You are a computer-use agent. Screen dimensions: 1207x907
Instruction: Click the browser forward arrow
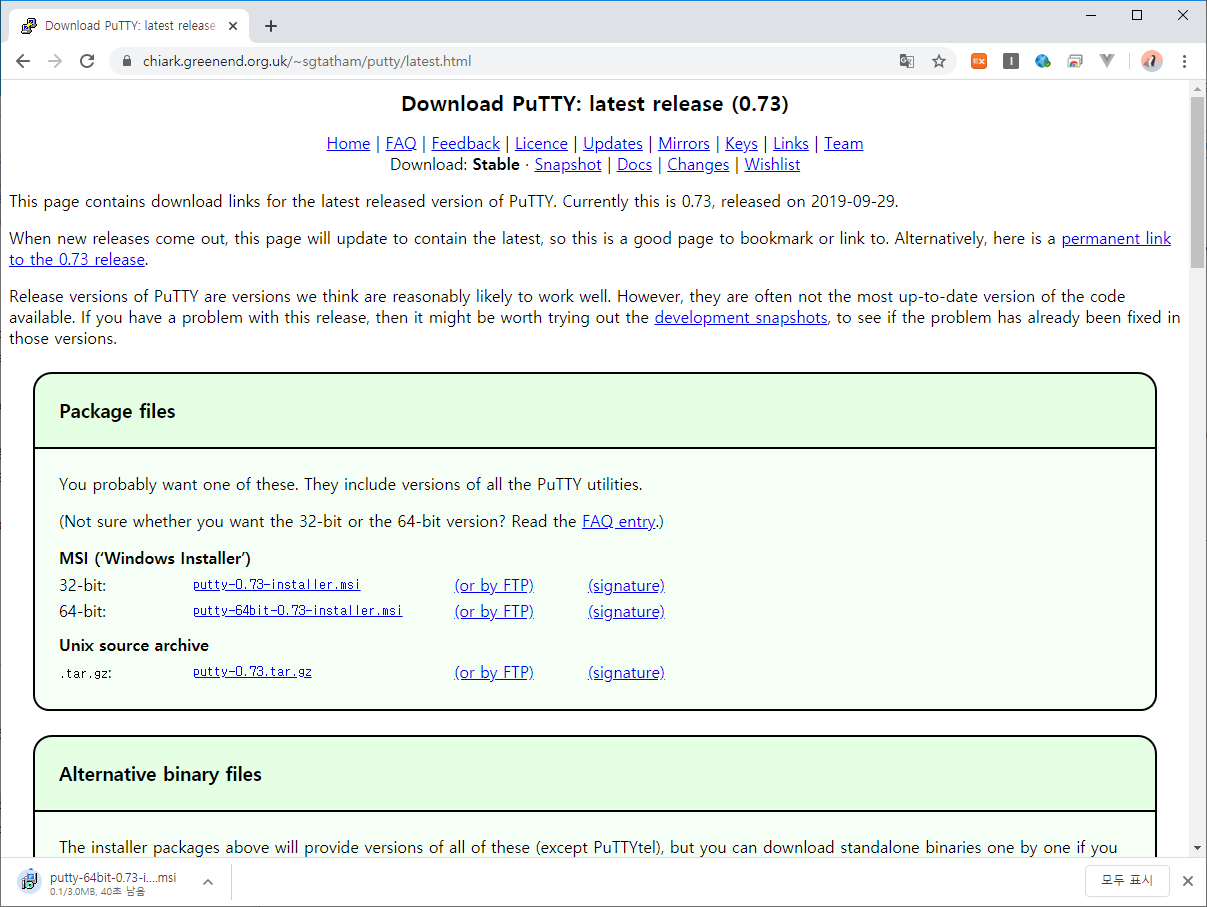pyautogui.click(x=55, y=61)
